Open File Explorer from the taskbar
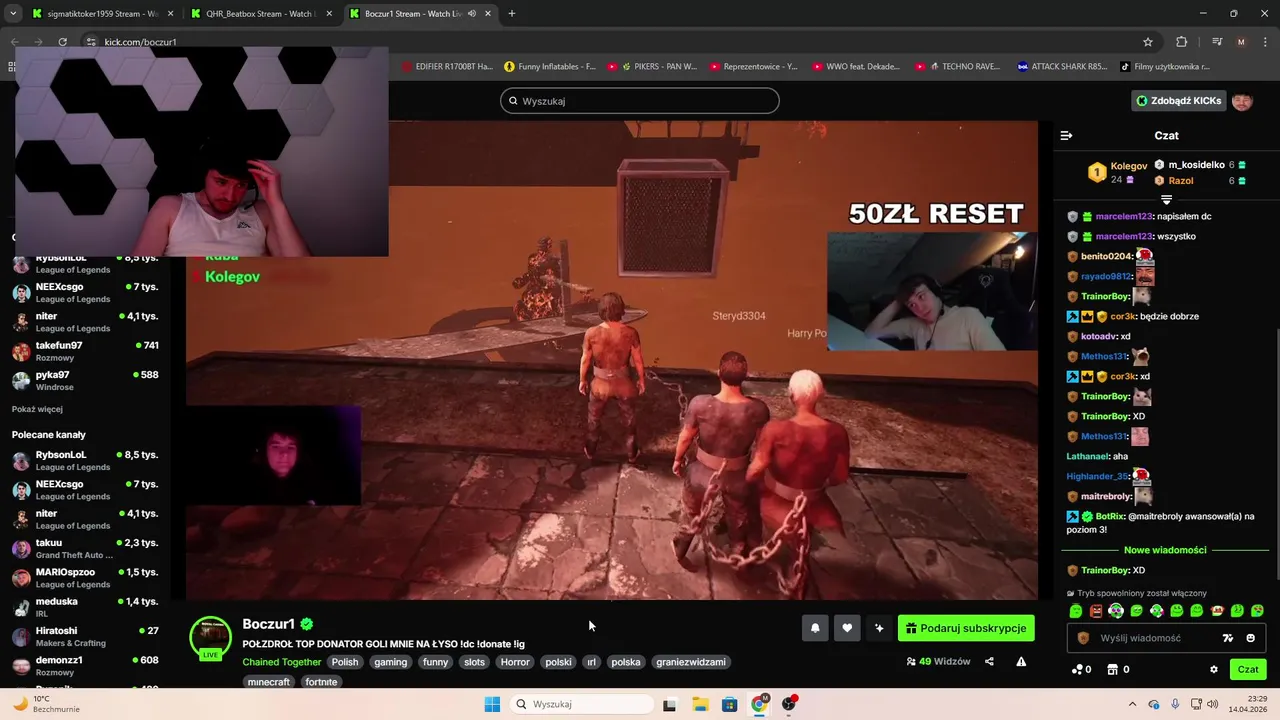This screenshot has width=1280, height=720. pyautogui.click(x=699, y=704)
